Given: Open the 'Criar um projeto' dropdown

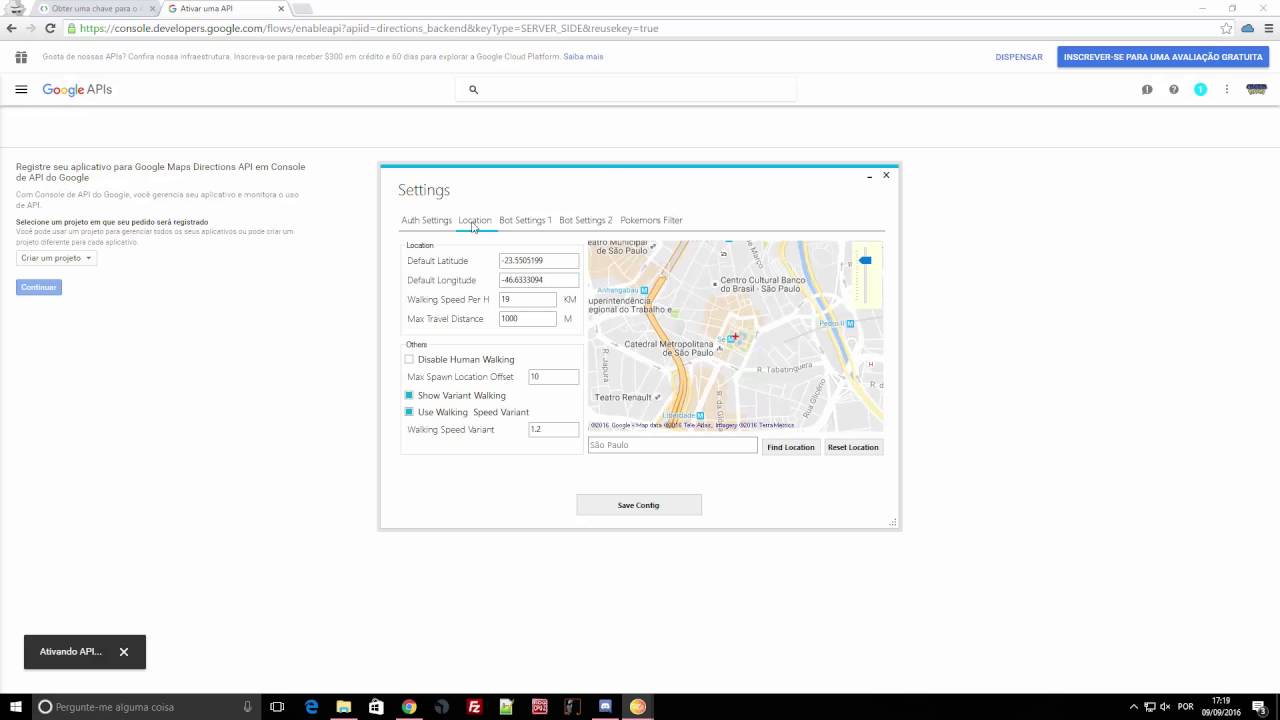Looking at the screenshot, I should pyautogui.click(x=56, y=258).
